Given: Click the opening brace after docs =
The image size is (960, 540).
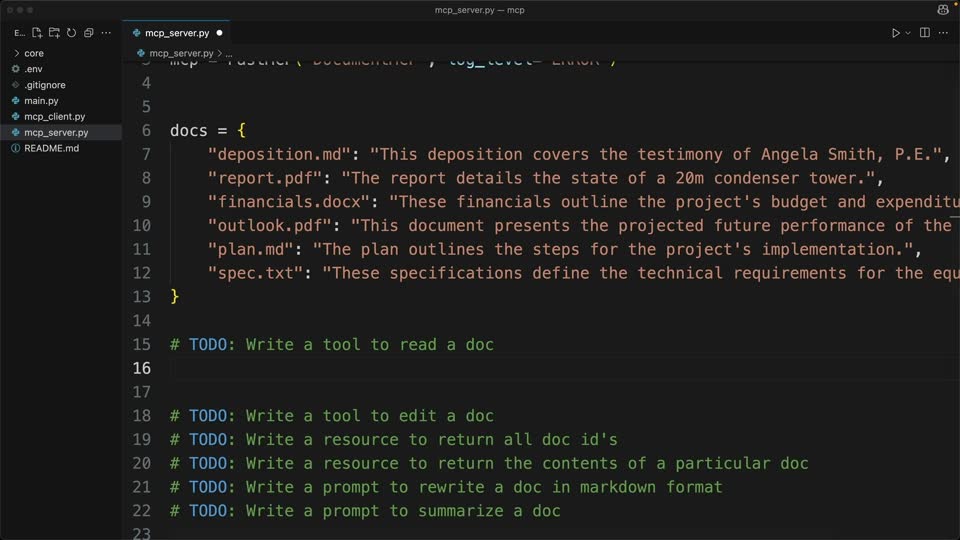Looking at the screenshot, I should (241, 130).
